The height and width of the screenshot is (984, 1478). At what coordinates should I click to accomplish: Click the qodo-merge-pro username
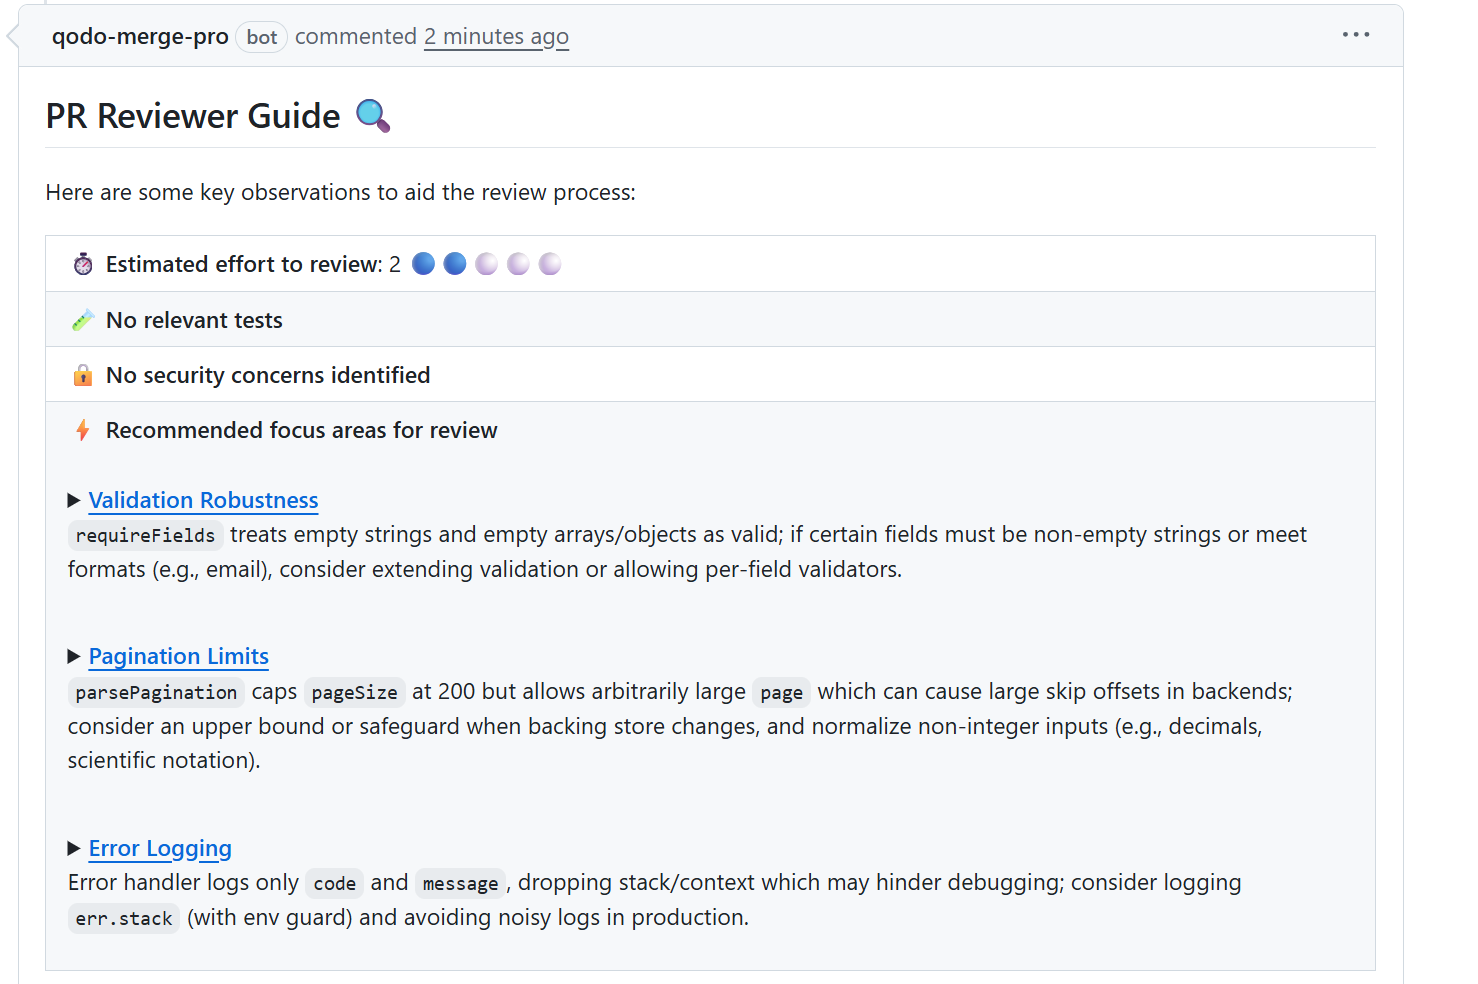[140, 36]
